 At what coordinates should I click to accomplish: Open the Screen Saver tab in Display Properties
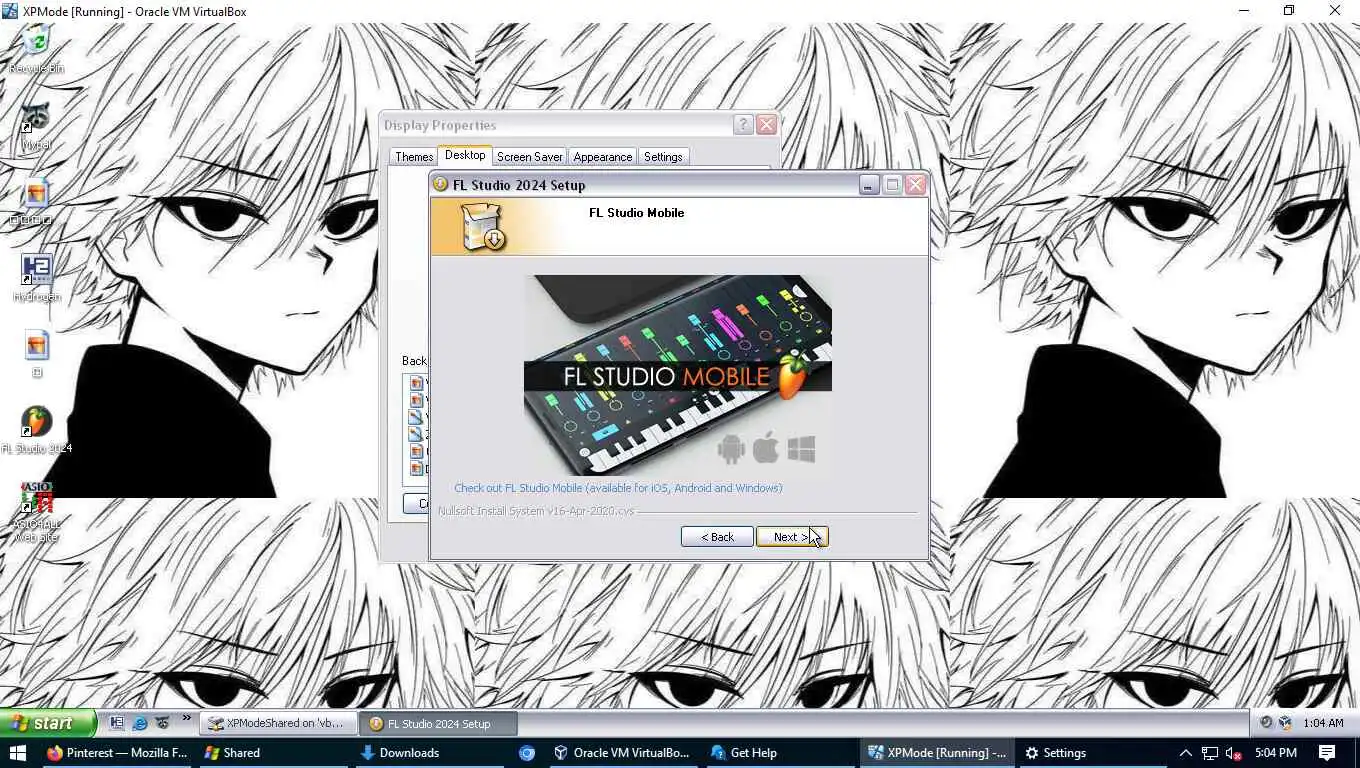click(529, 157)
